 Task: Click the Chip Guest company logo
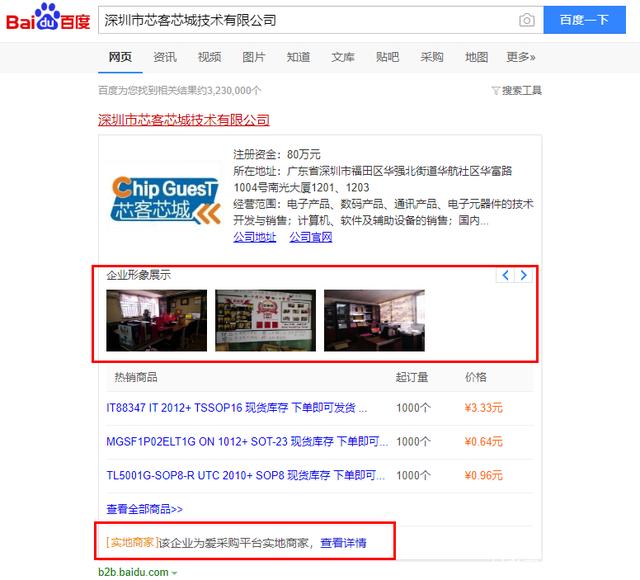[x=166, y=199]
